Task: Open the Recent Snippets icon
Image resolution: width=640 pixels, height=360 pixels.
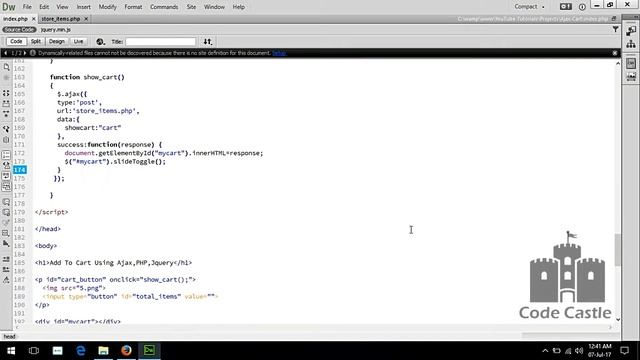Action: pyautogui.click(x=6, y=233)
